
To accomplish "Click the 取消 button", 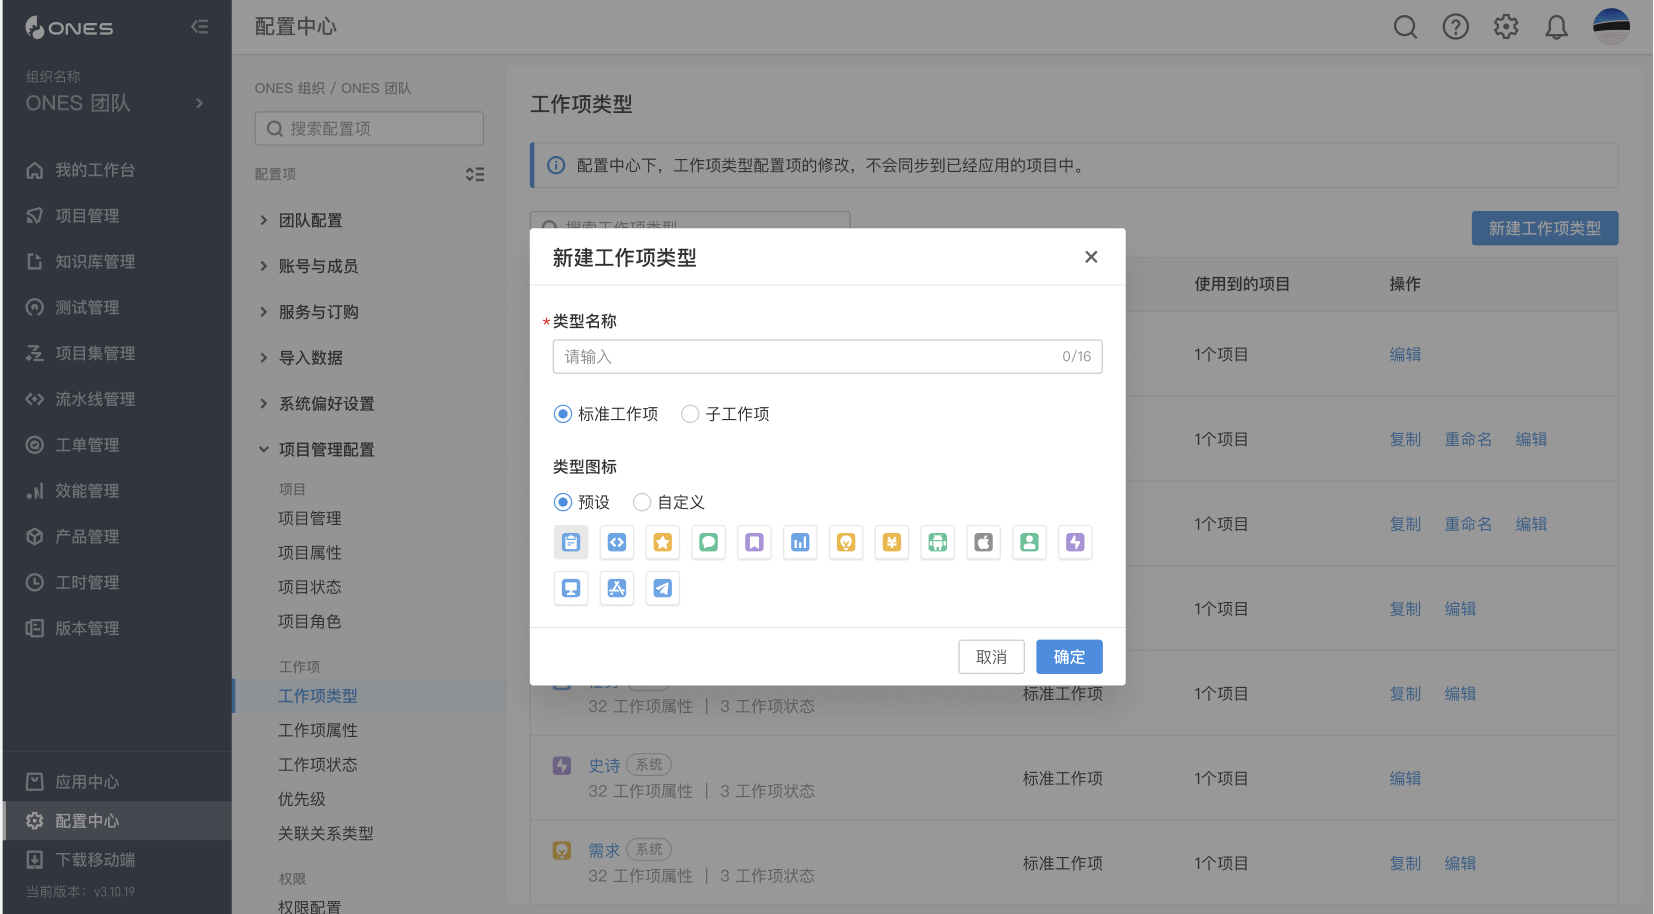I will (991, 657).
